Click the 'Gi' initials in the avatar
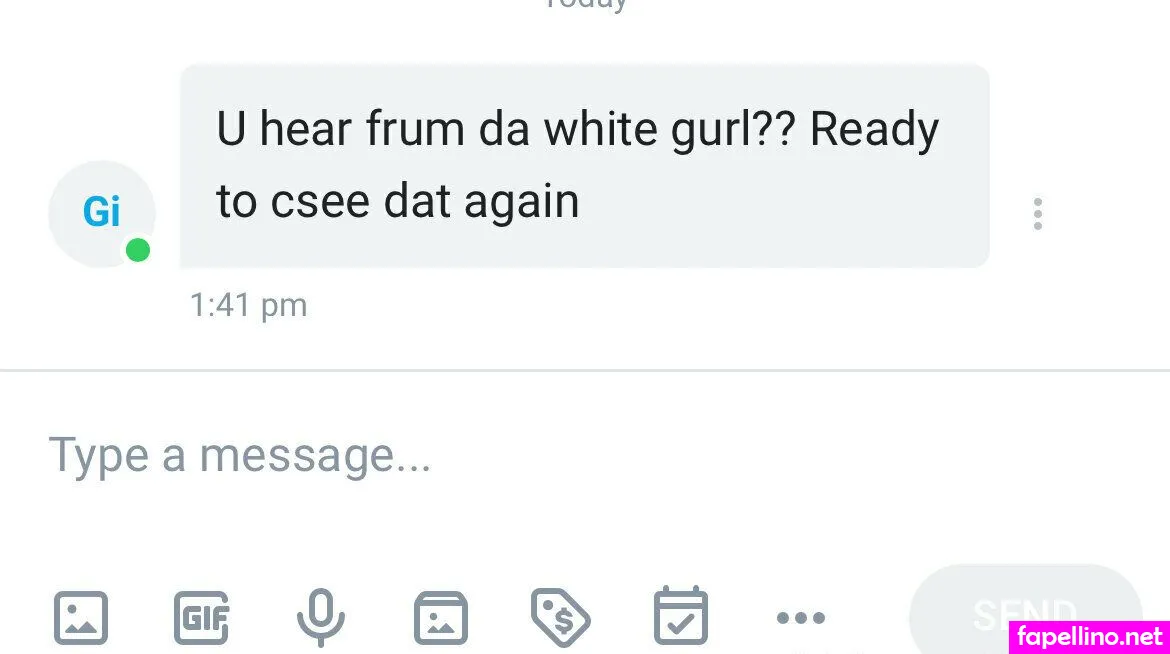The image size is (1170, 654). pos(101,211)
